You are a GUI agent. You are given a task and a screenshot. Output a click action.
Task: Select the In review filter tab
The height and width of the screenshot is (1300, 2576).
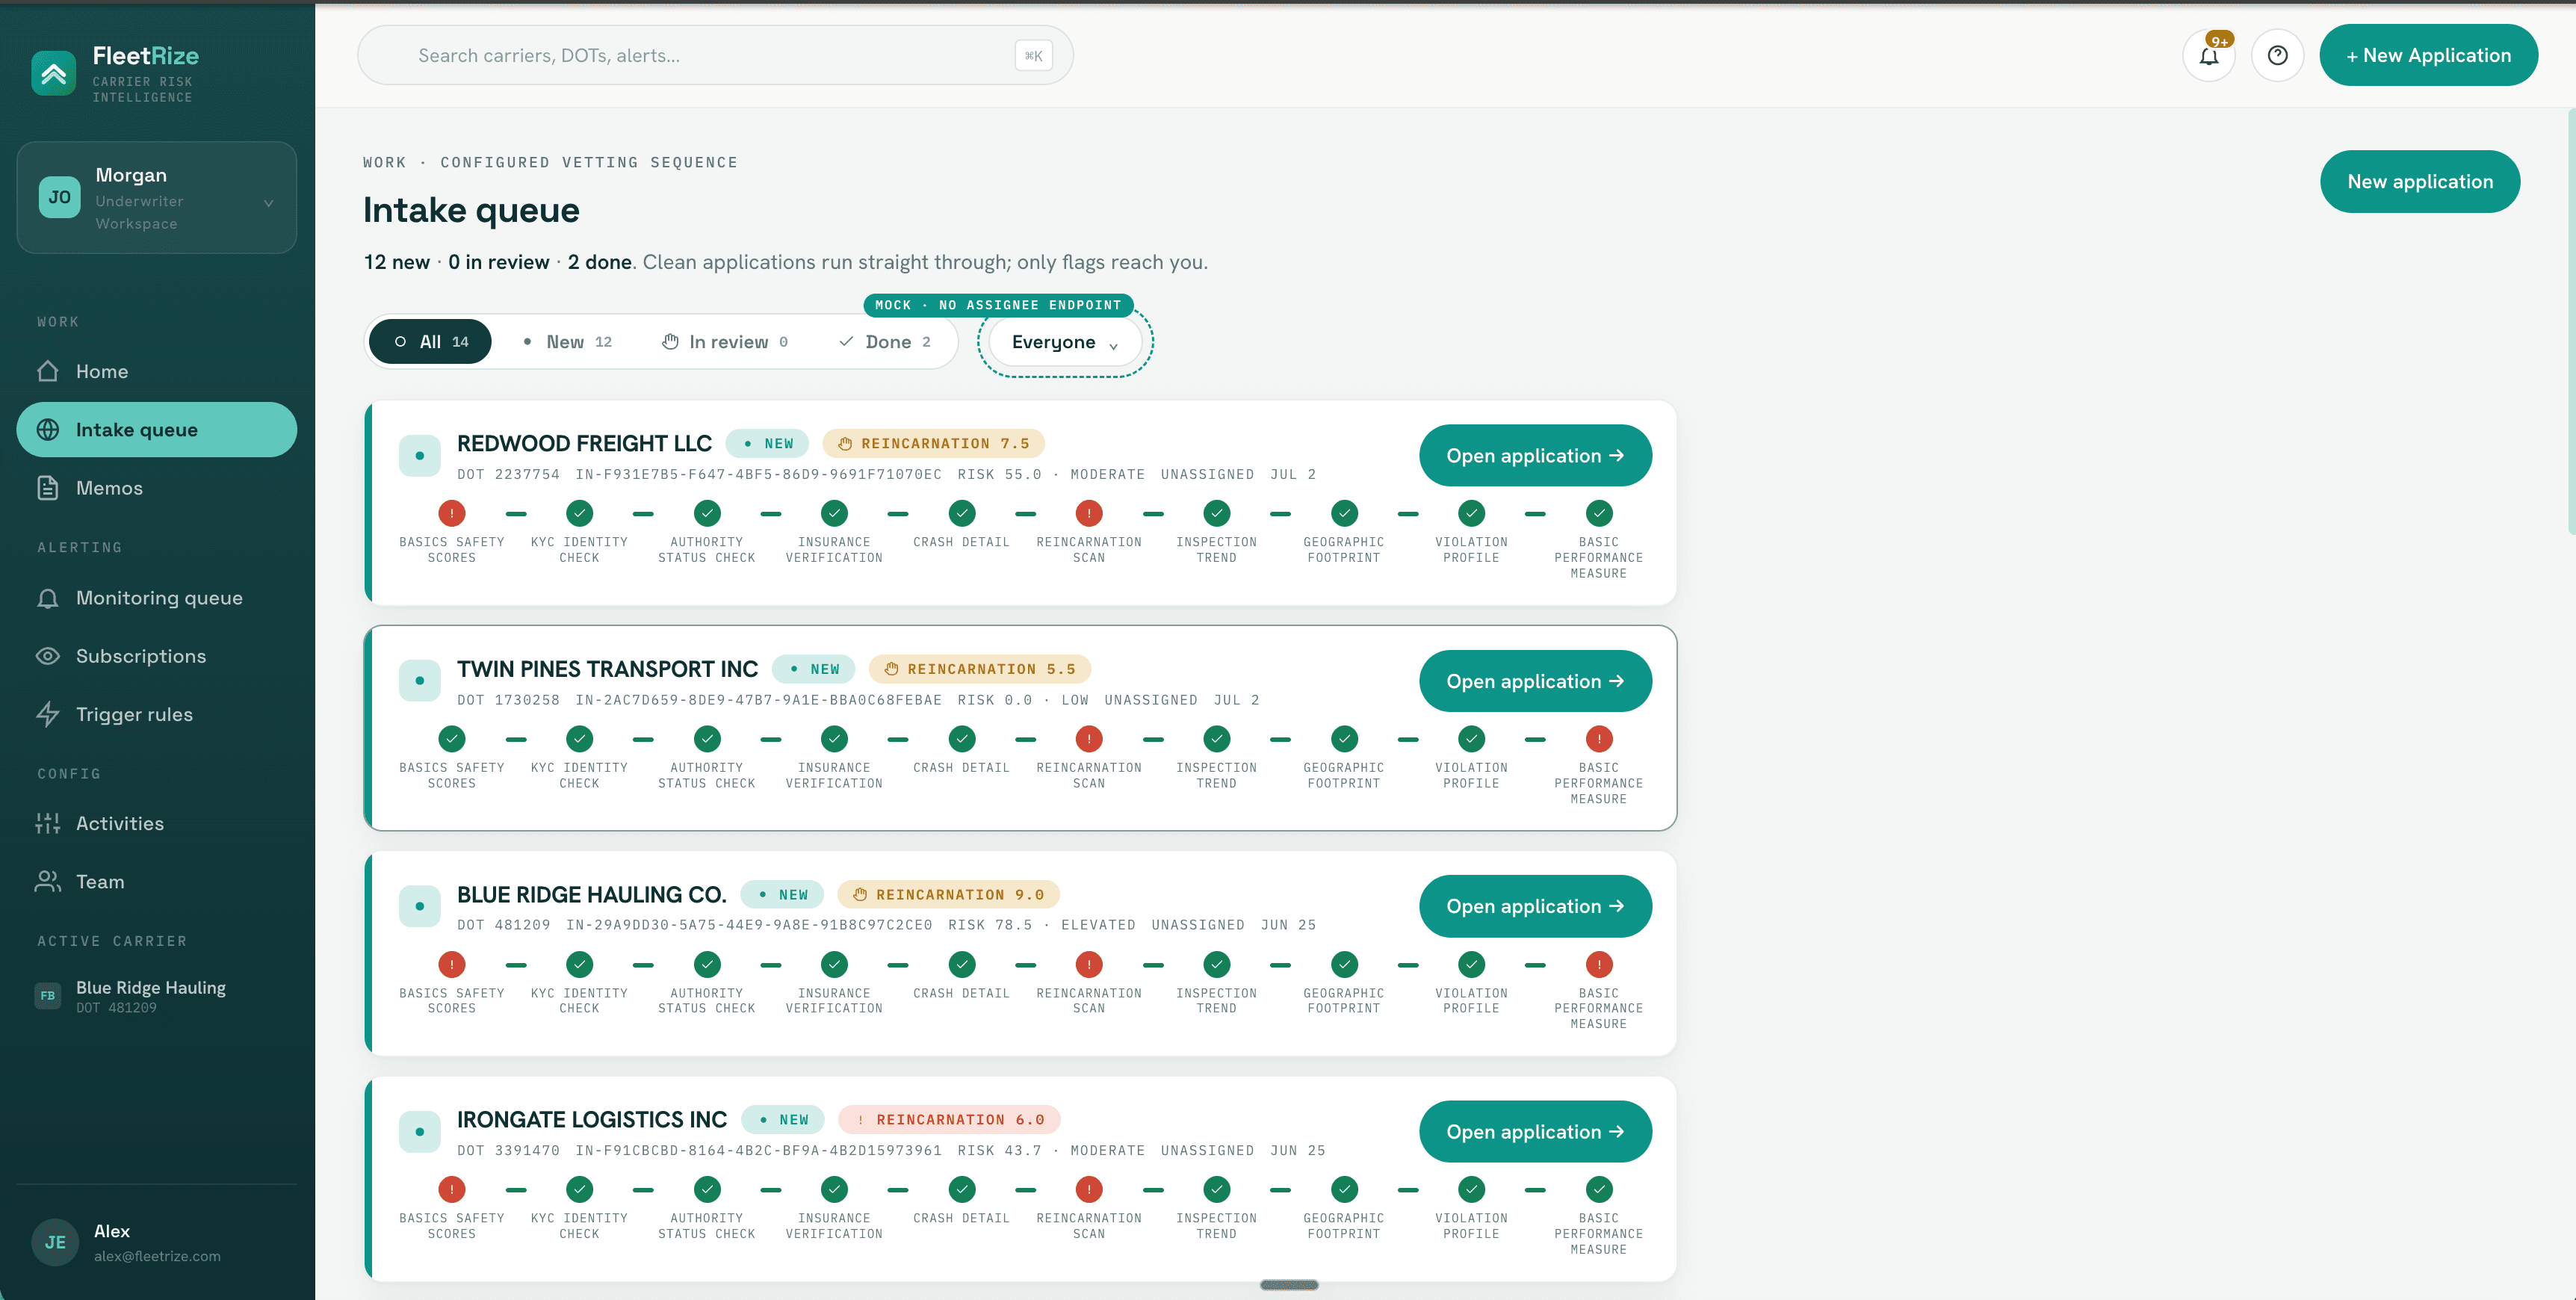click(x=725, y=342)
